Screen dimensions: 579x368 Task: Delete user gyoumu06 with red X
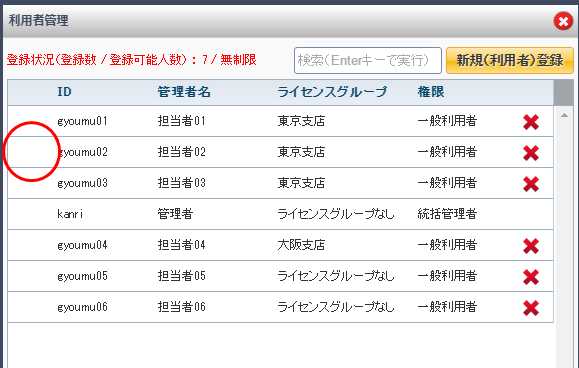click(531, 308)
